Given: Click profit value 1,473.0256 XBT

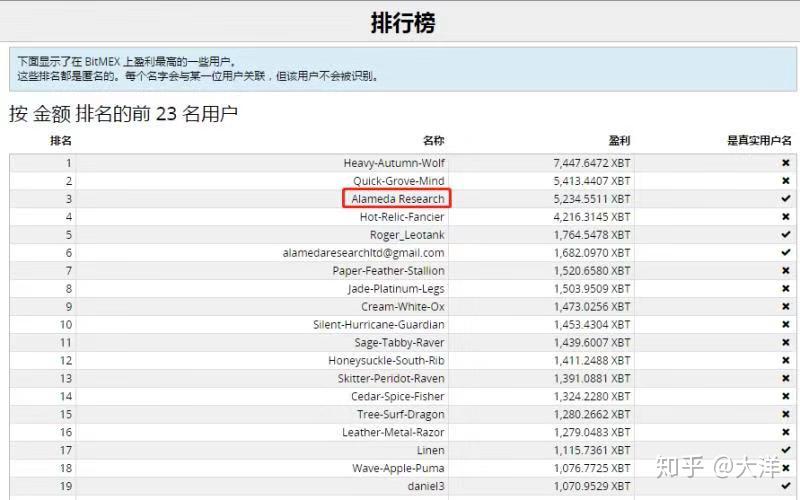Looking at the screenshot, I should 592,306.
